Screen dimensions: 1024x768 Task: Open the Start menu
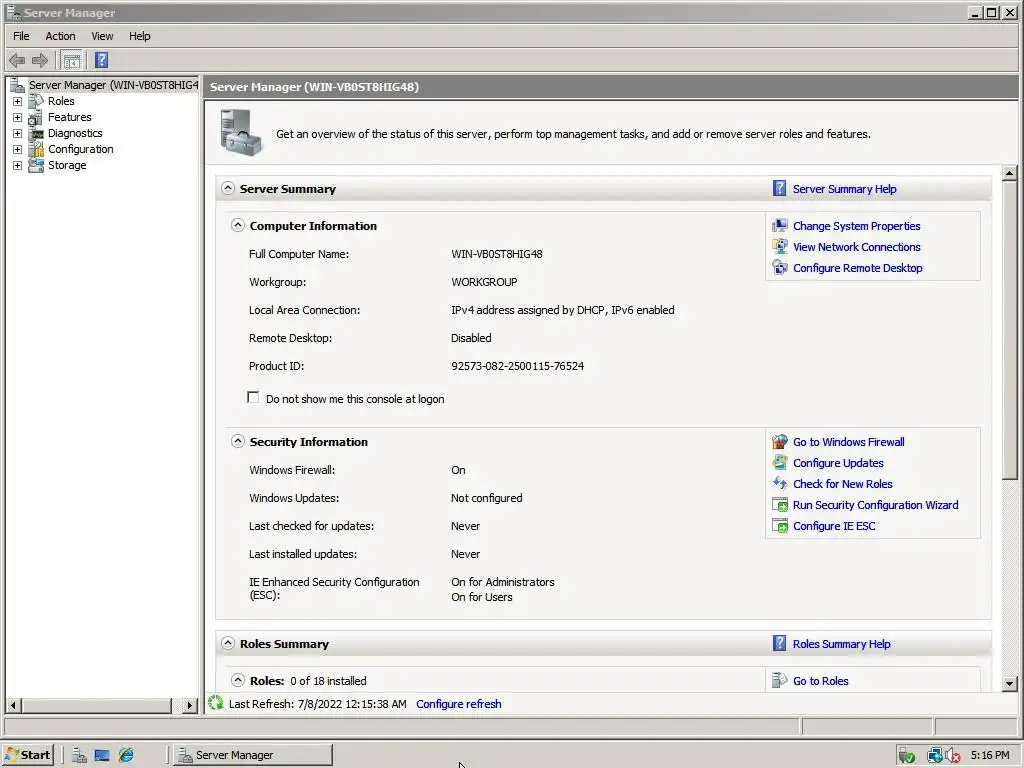click(x=27, y=755)
